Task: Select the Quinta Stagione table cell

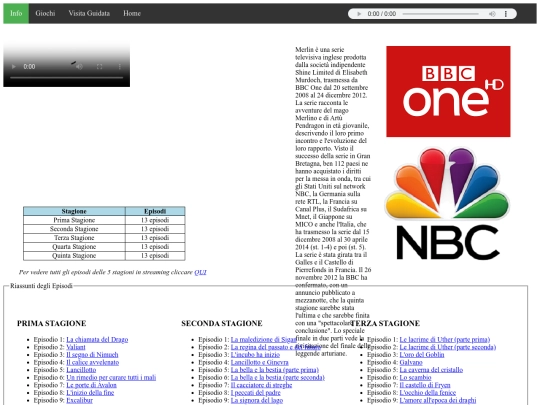Action: [x=74, y=256]
